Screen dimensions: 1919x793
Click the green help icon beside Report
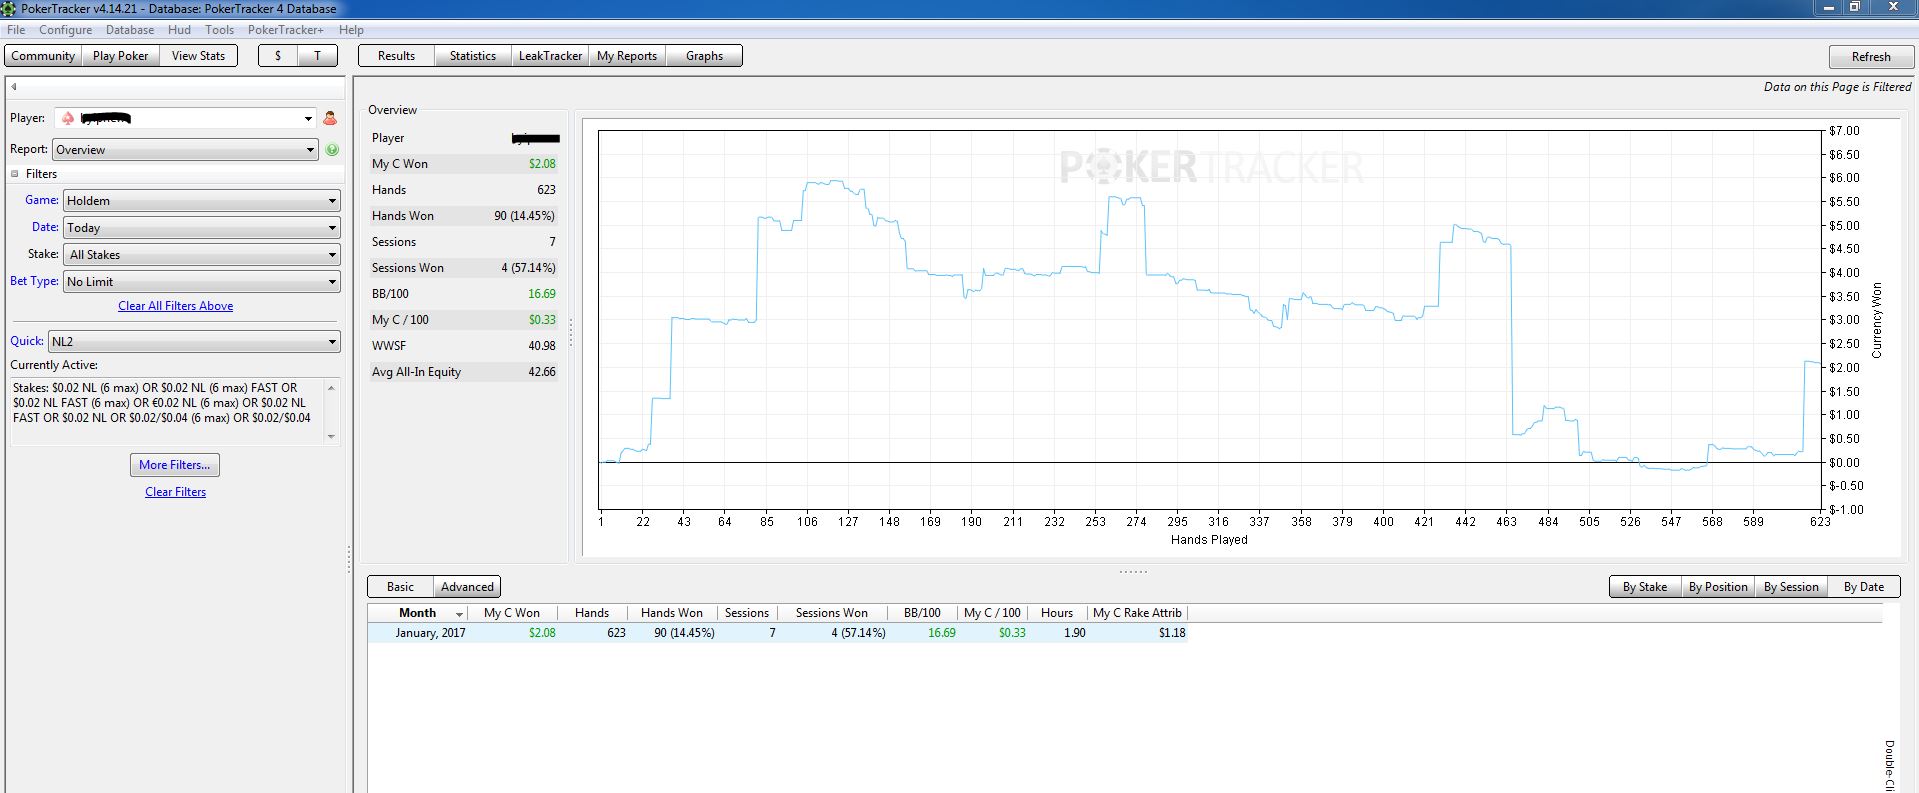(332, 150)
